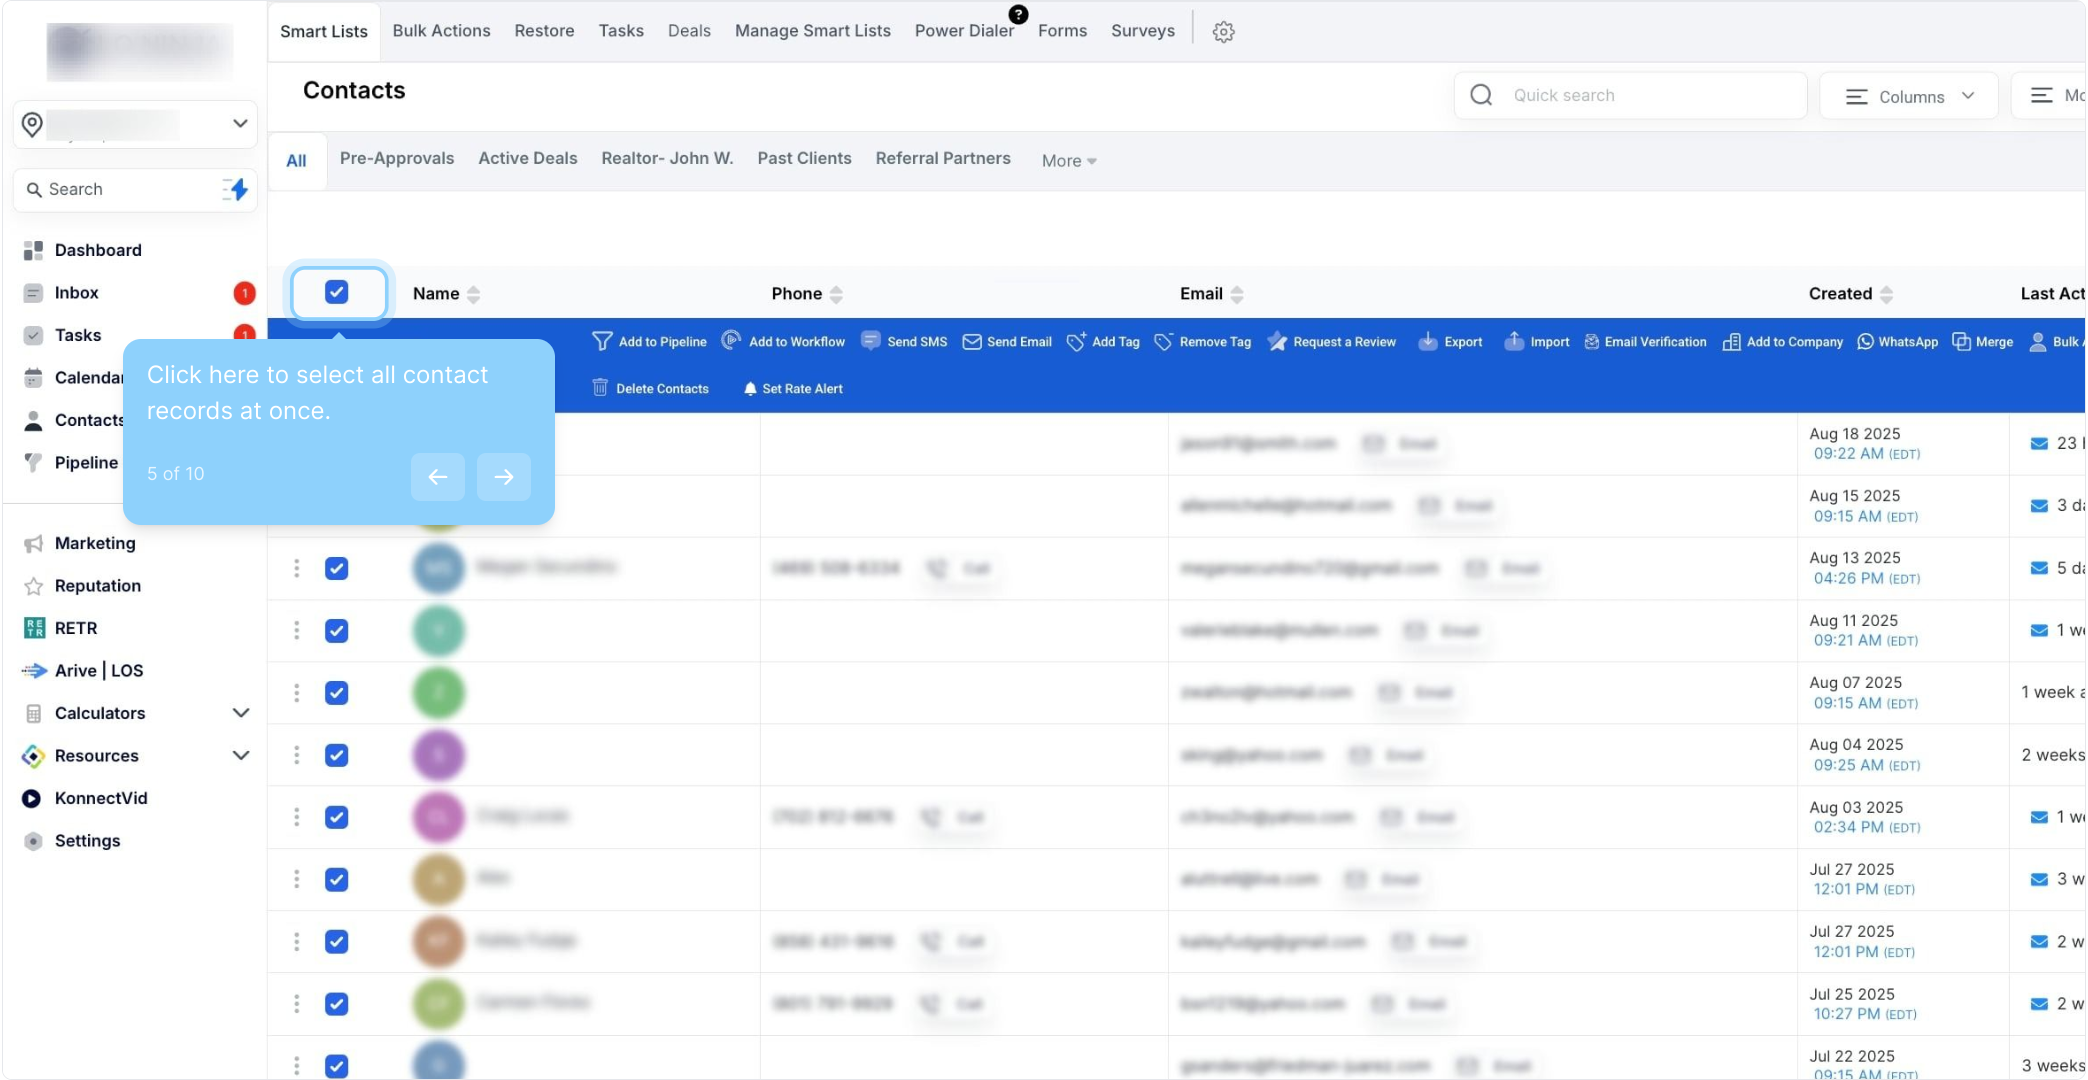The image size is (2088, 1080).
Task: Expand Calculators in the sidebar
Action: pyautogui.click(x=240, y=713)
